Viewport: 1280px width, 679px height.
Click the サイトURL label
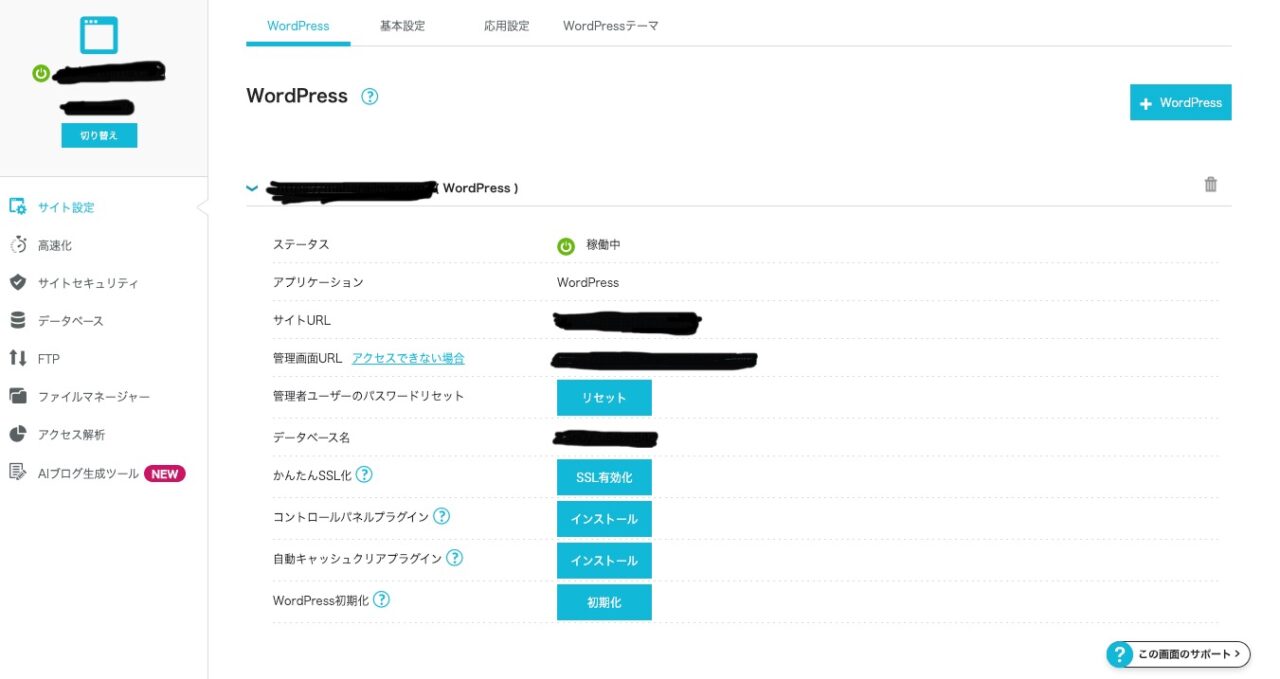click(301, 320)
